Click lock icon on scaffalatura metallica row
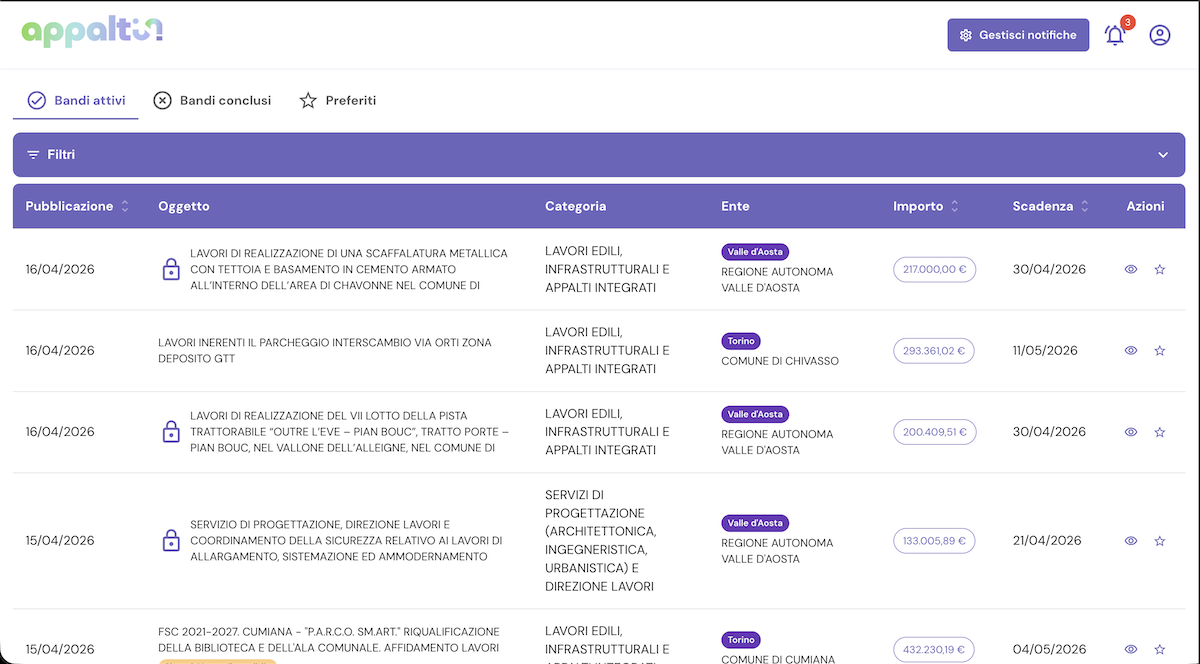1200x664 pixels. tap(171, 269)
